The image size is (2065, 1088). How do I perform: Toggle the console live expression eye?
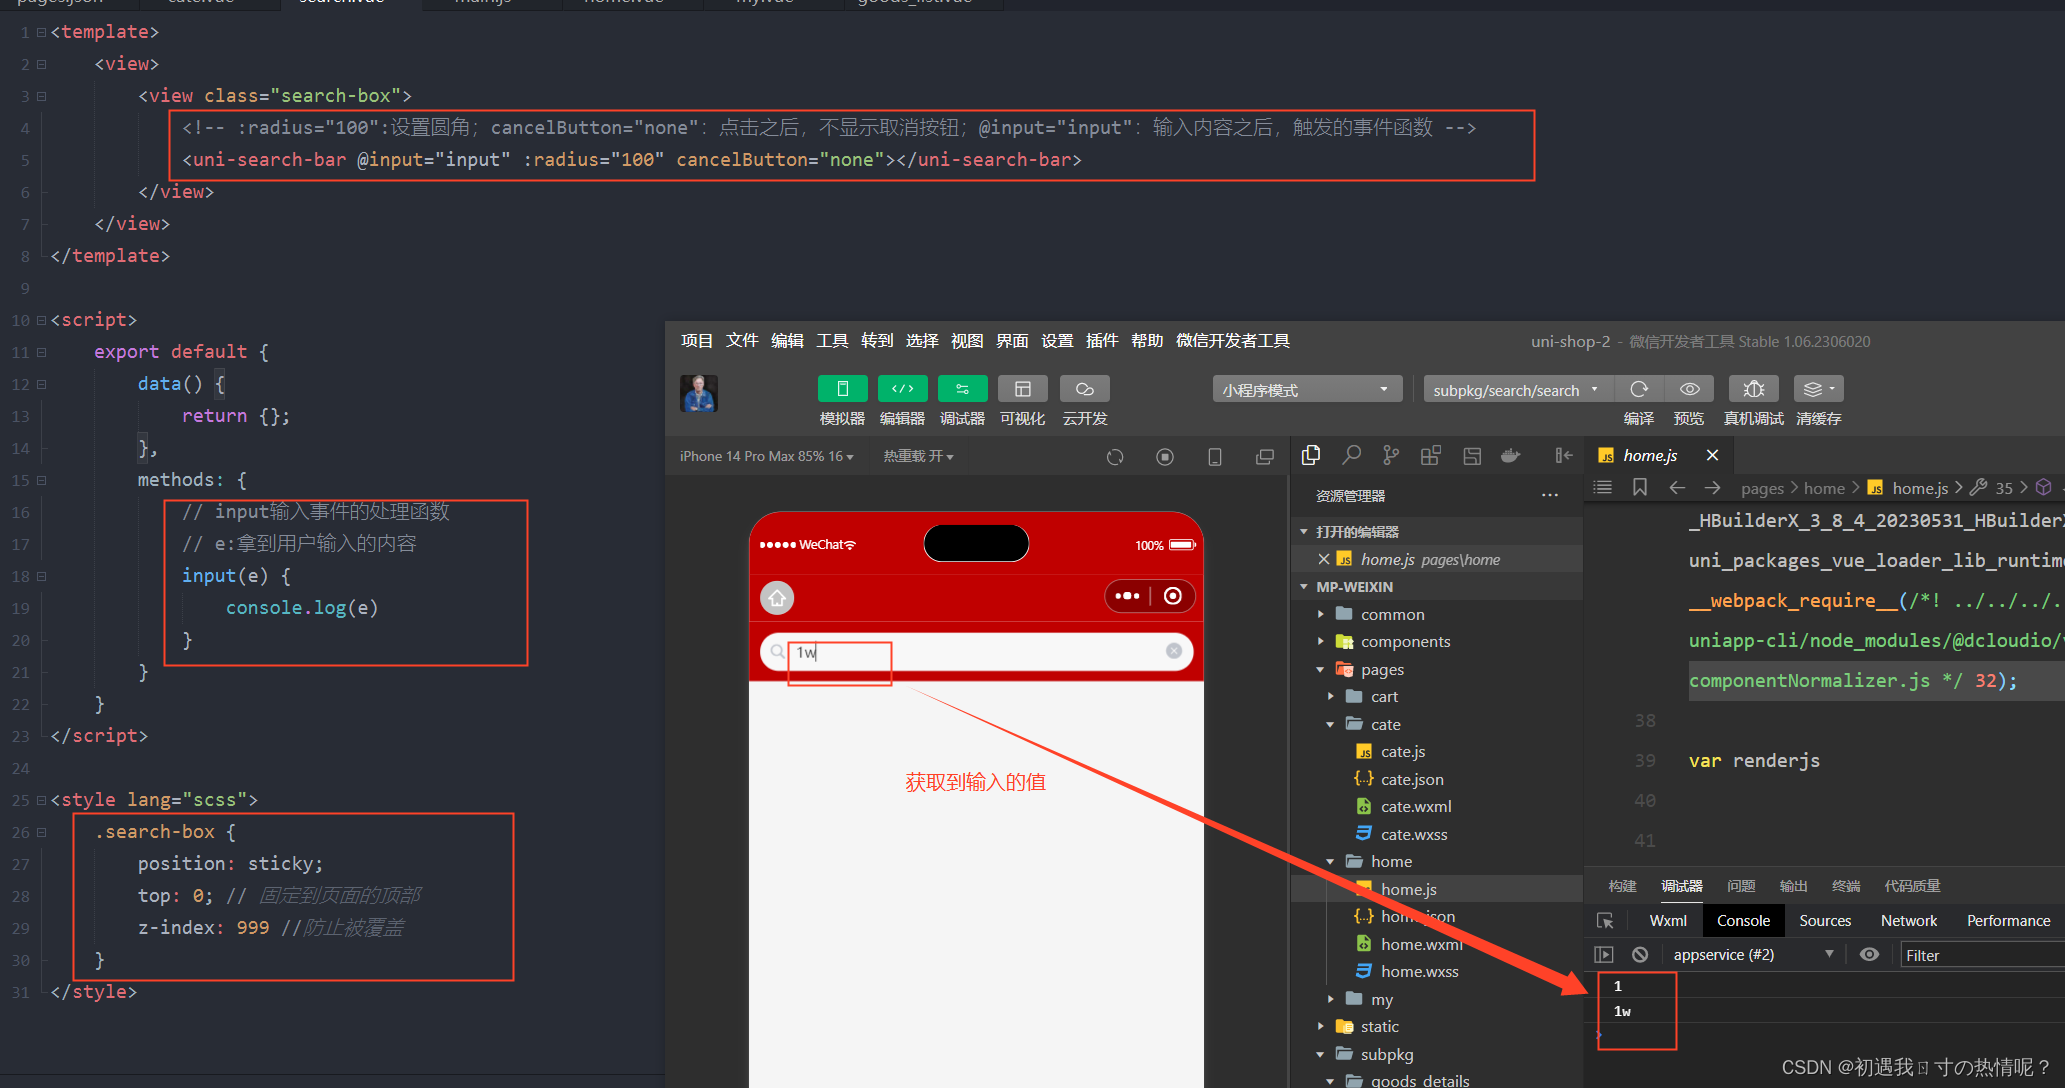[1869, 955]
